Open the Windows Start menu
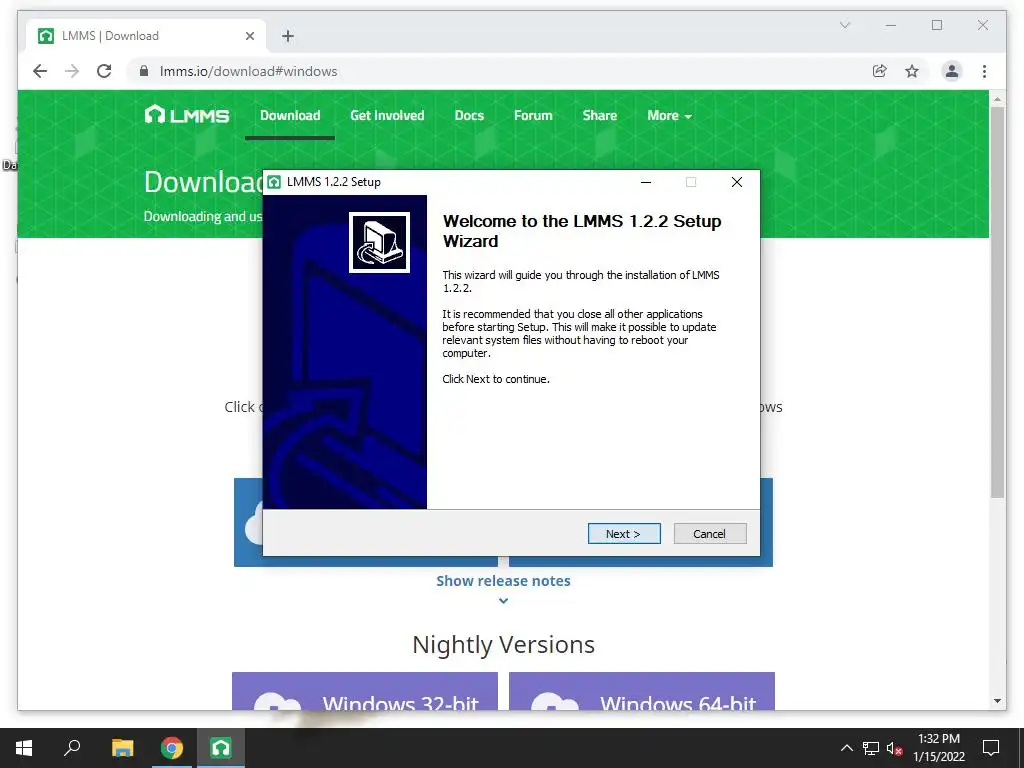Viewport: 1024px width, 768px height. [x=24, y=748]
